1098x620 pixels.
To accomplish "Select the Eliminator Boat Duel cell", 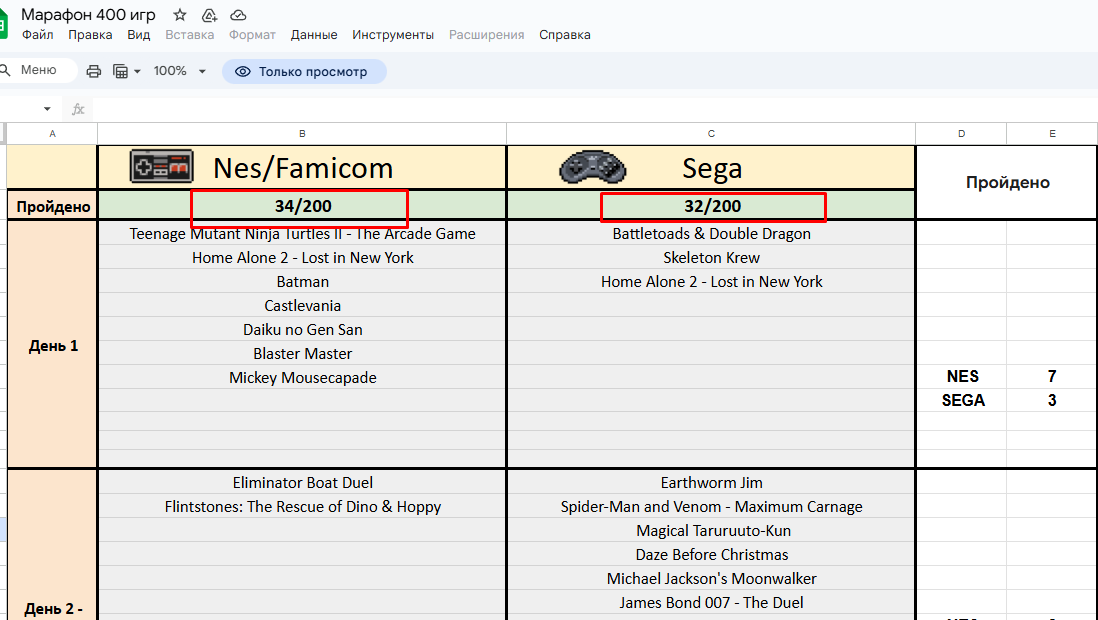I will pos(302,482).
